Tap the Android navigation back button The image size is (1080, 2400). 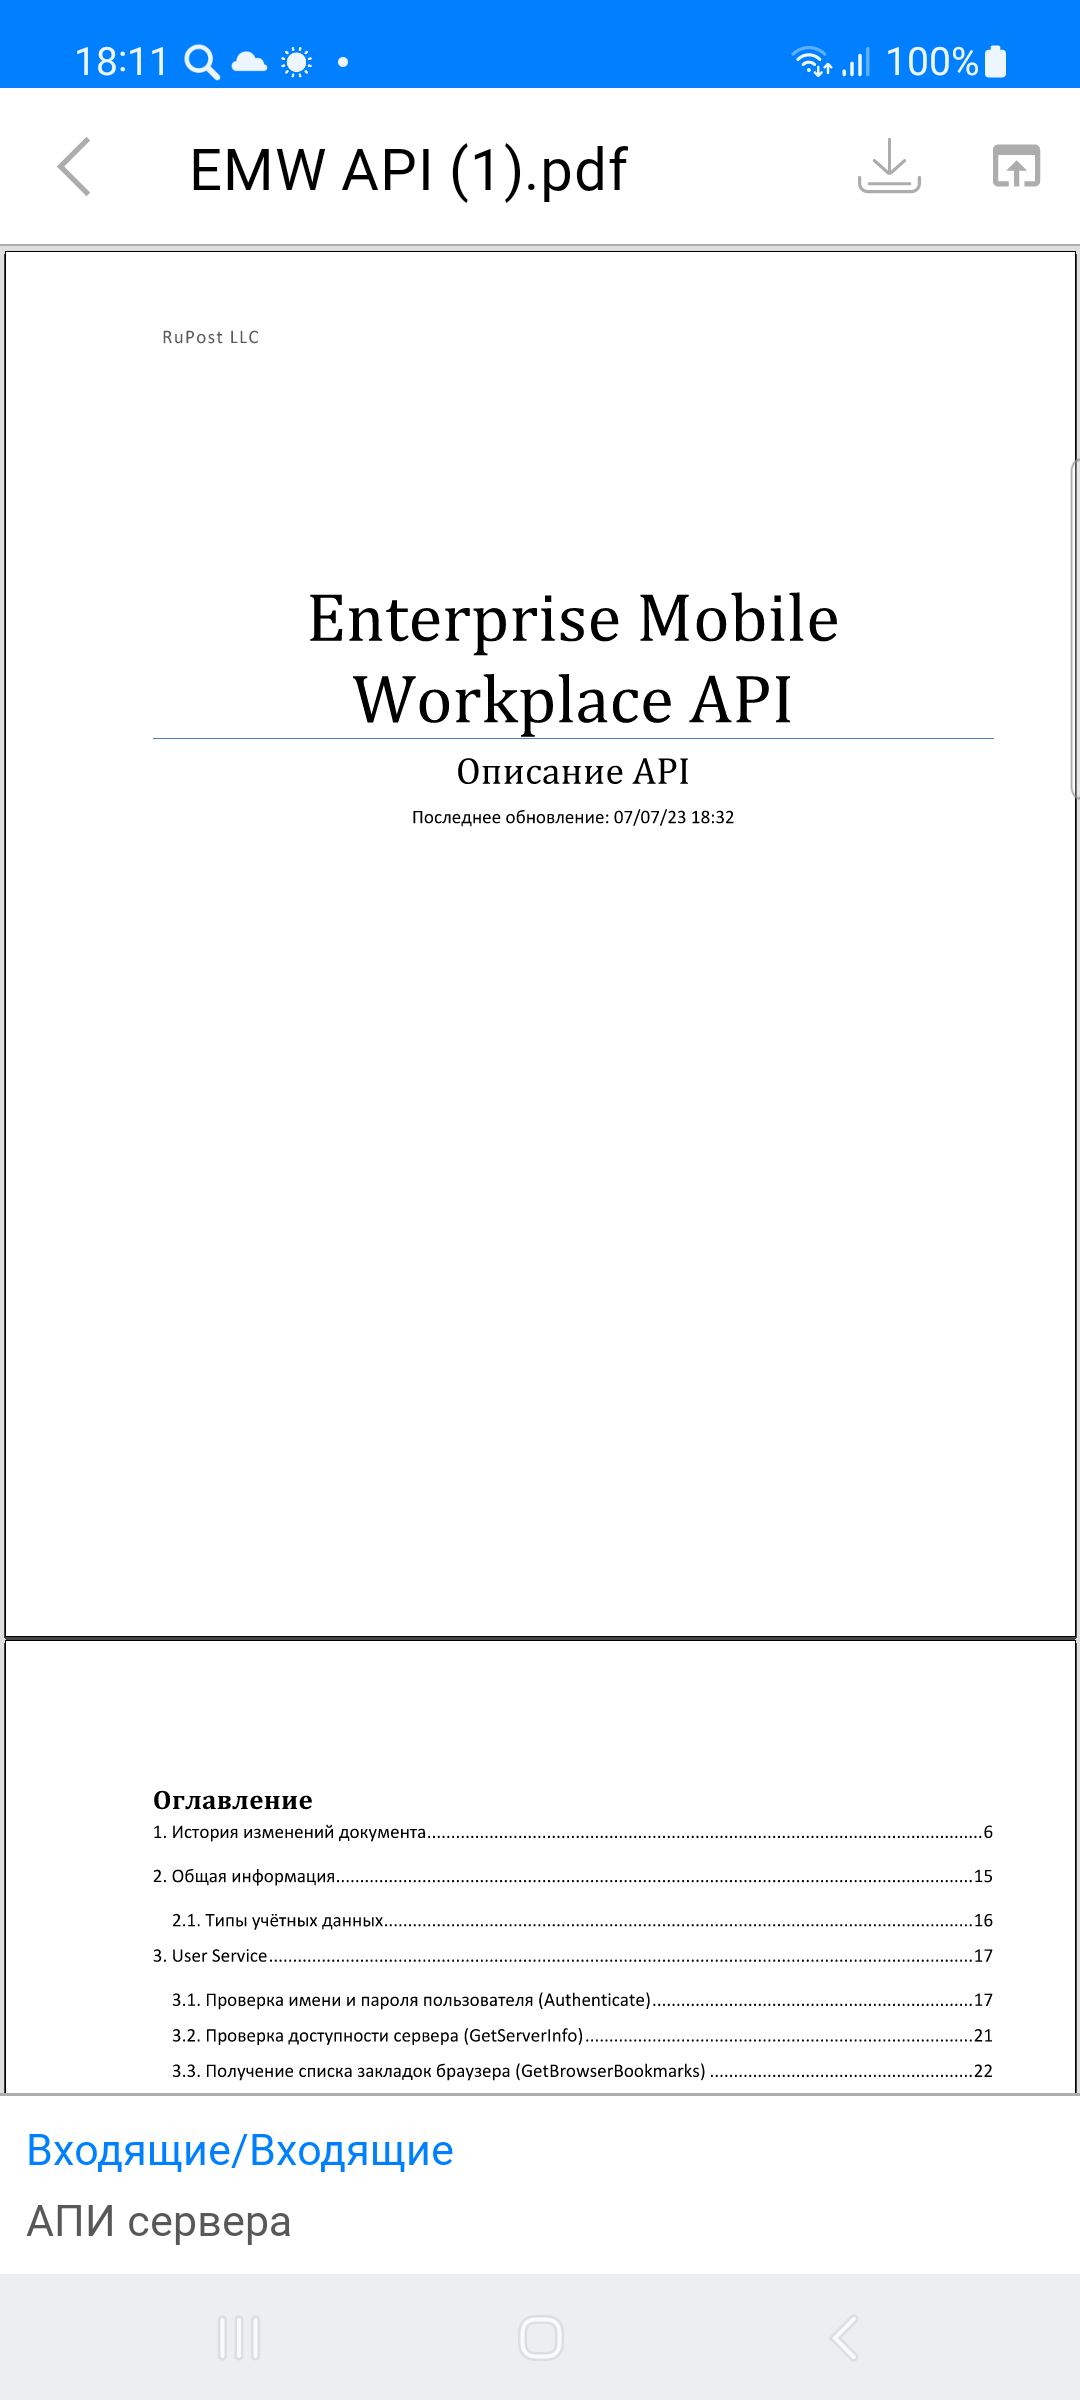(844, 2338)
